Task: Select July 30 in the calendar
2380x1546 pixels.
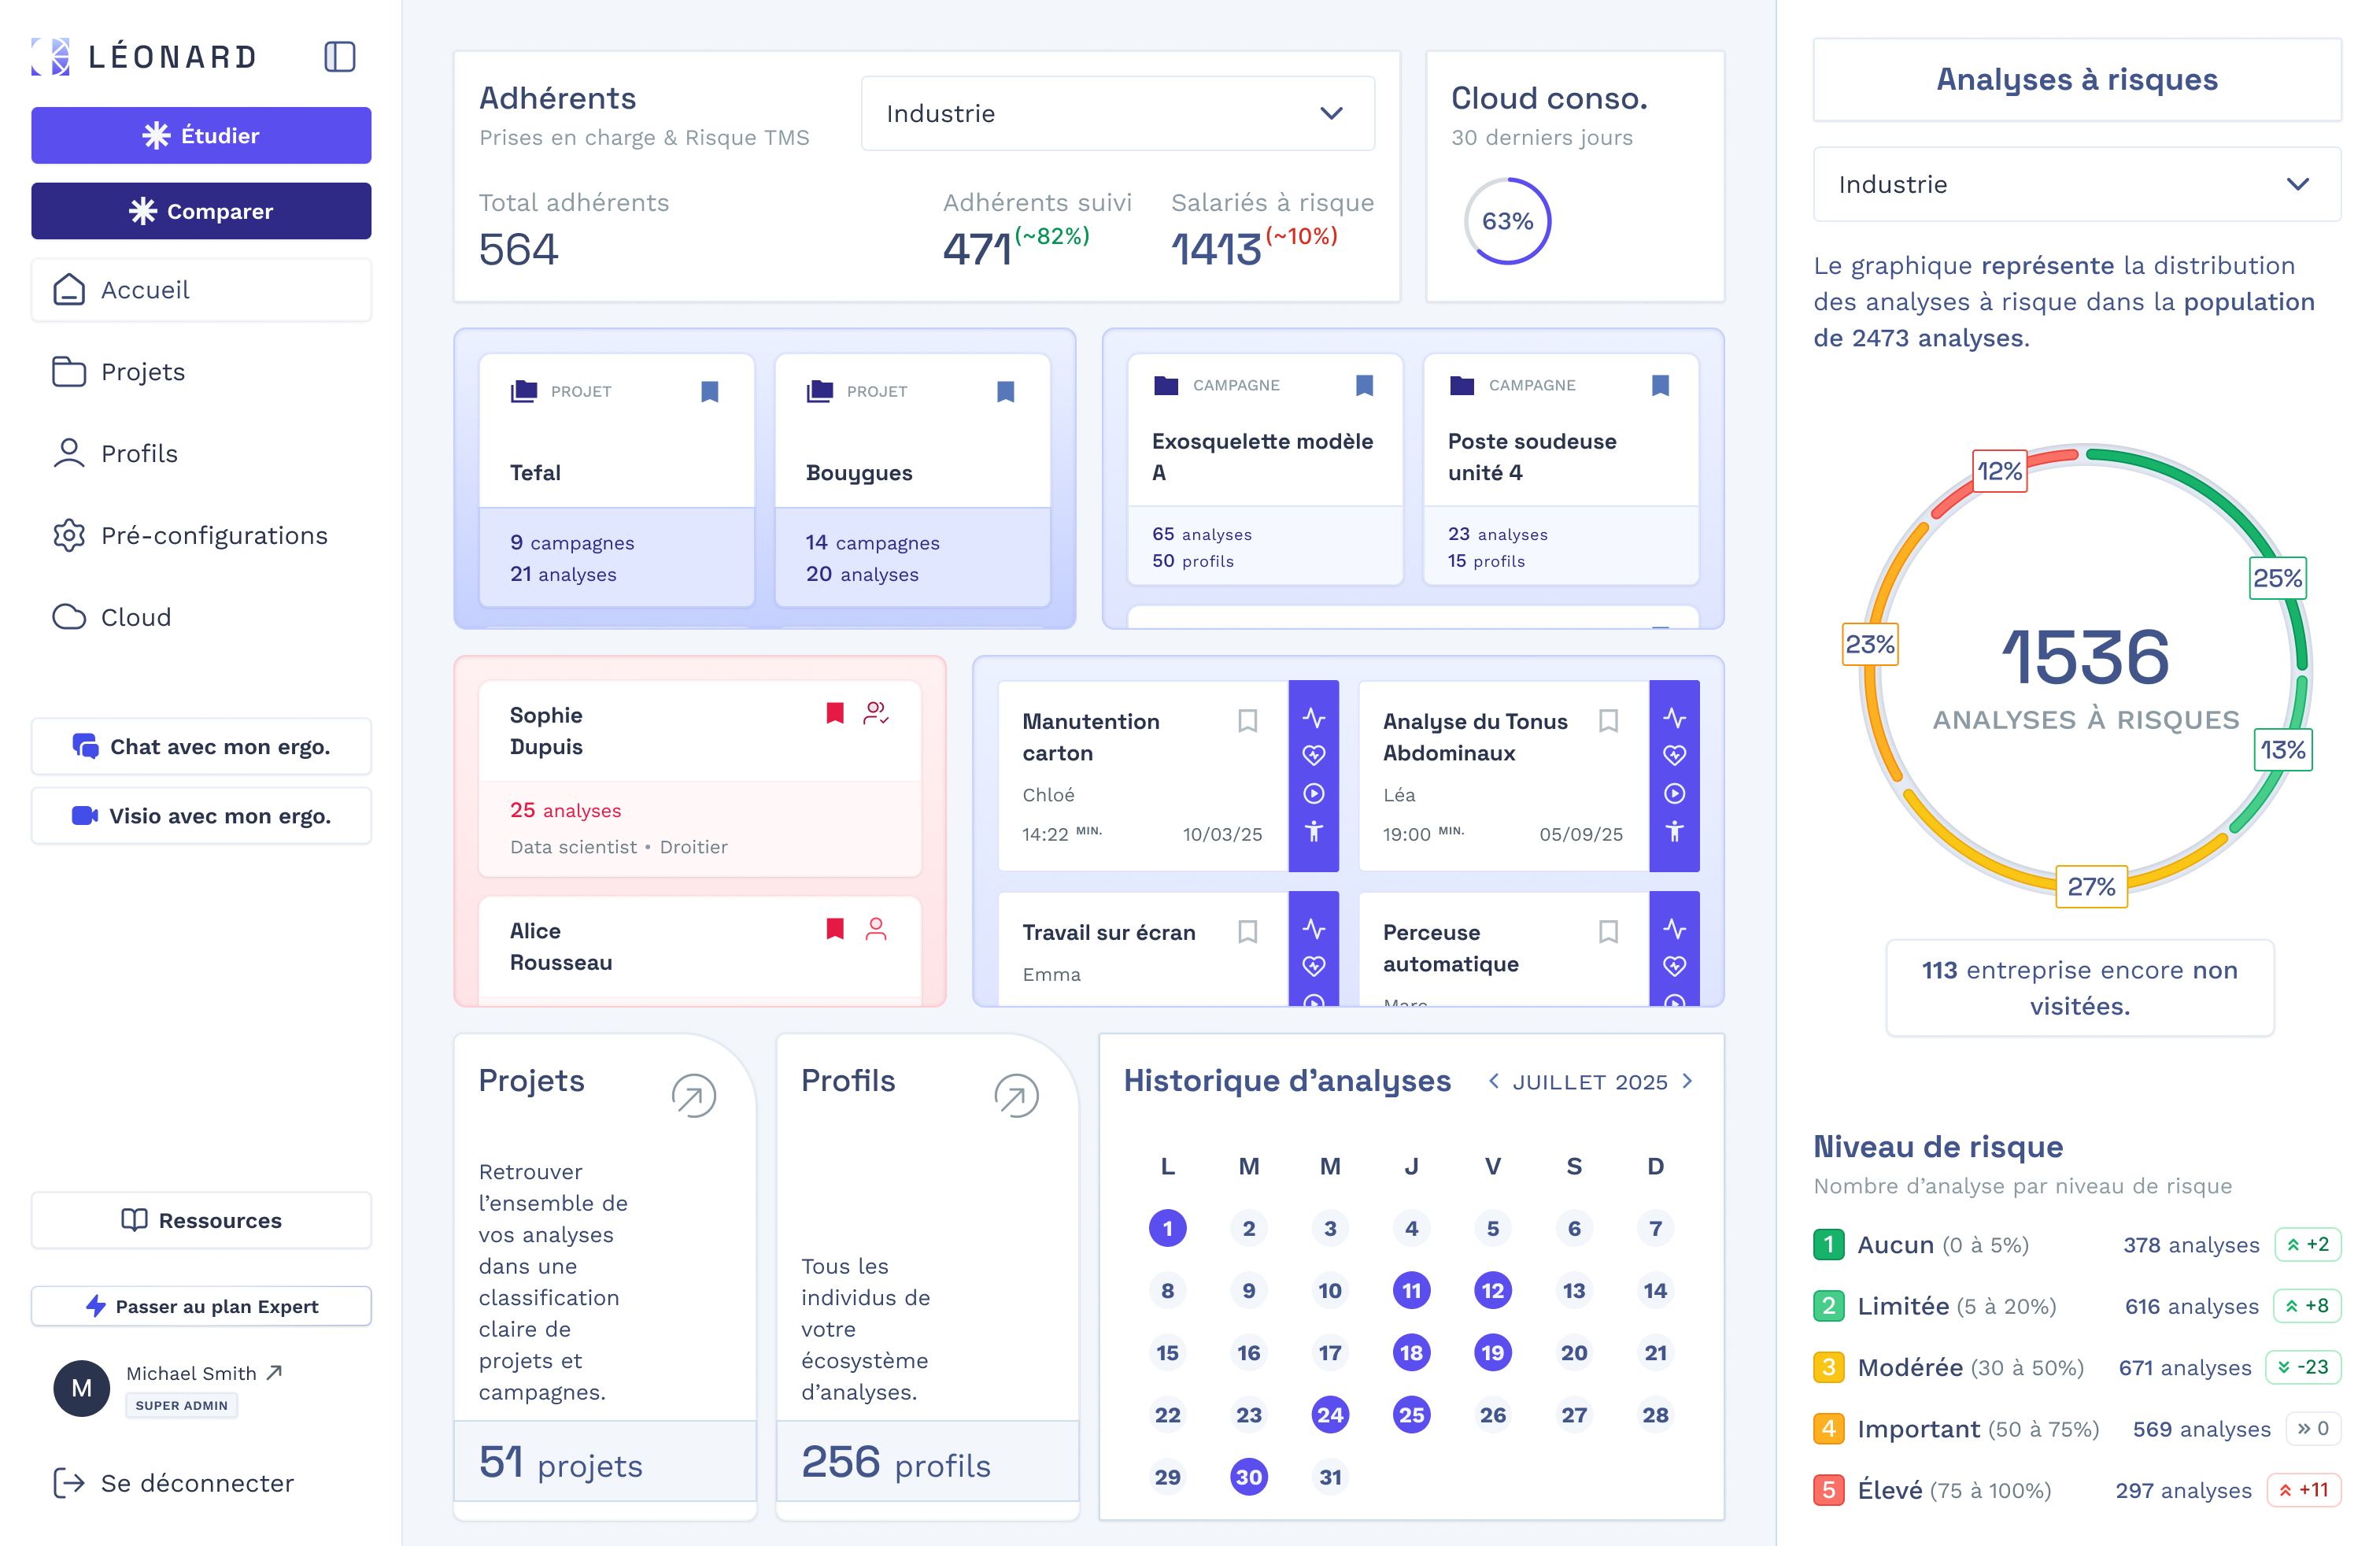Action: point(1249,1477)
